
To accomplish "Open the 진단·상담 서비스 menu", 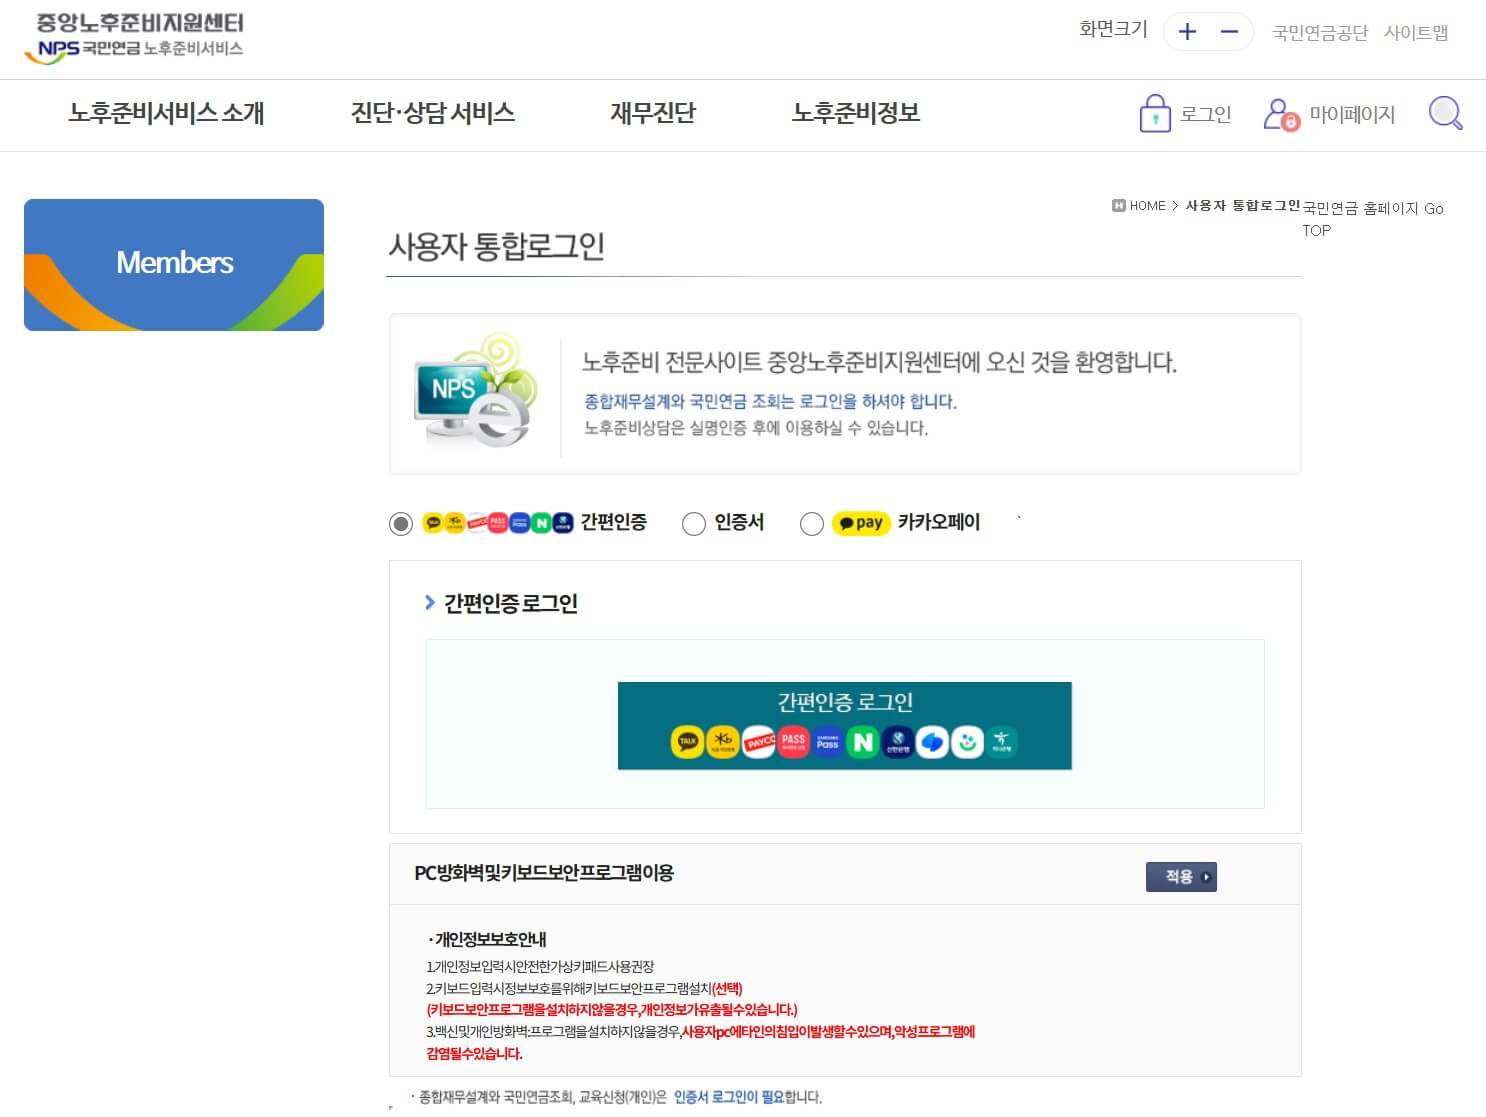I will pos(432,113).
